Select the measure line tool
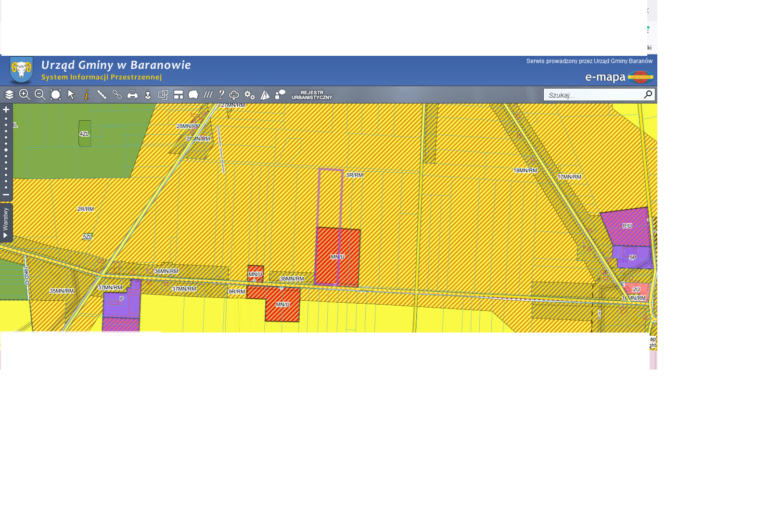The image size is (768, 512). 102,95
